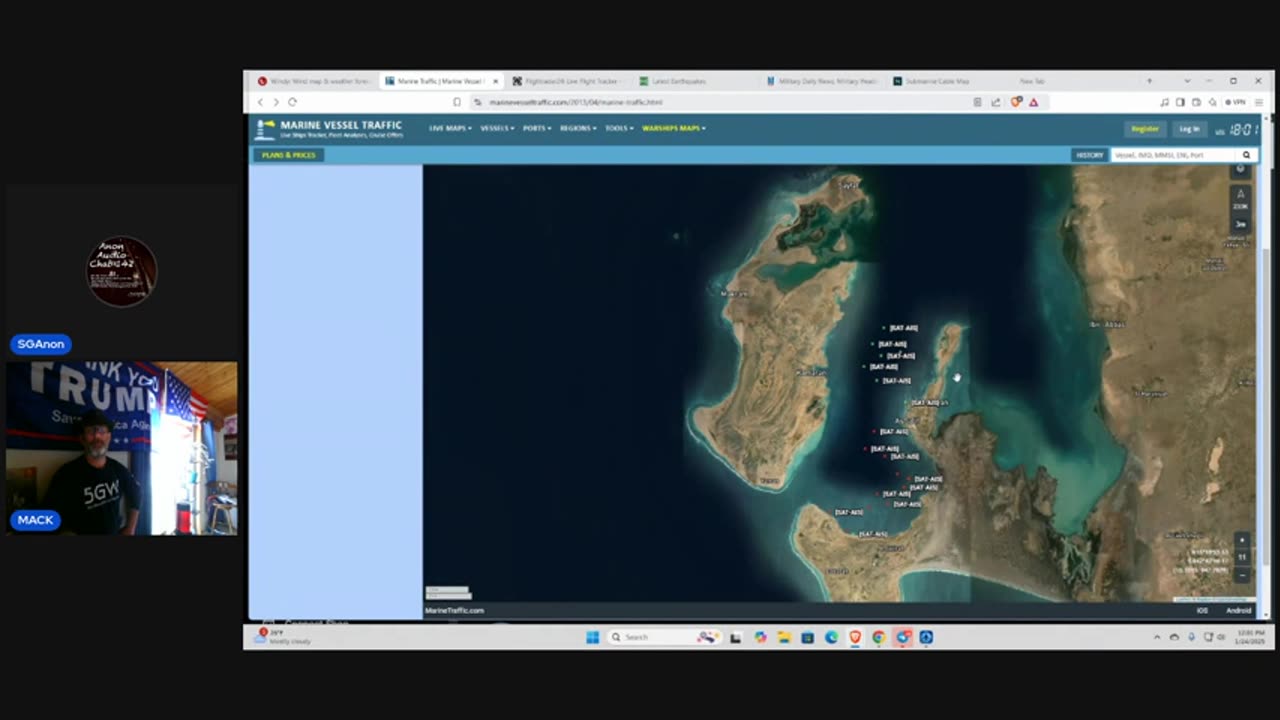Open a new browser tab with plus
This screenshot has height=720, width=1280.
click(1149, 81)
